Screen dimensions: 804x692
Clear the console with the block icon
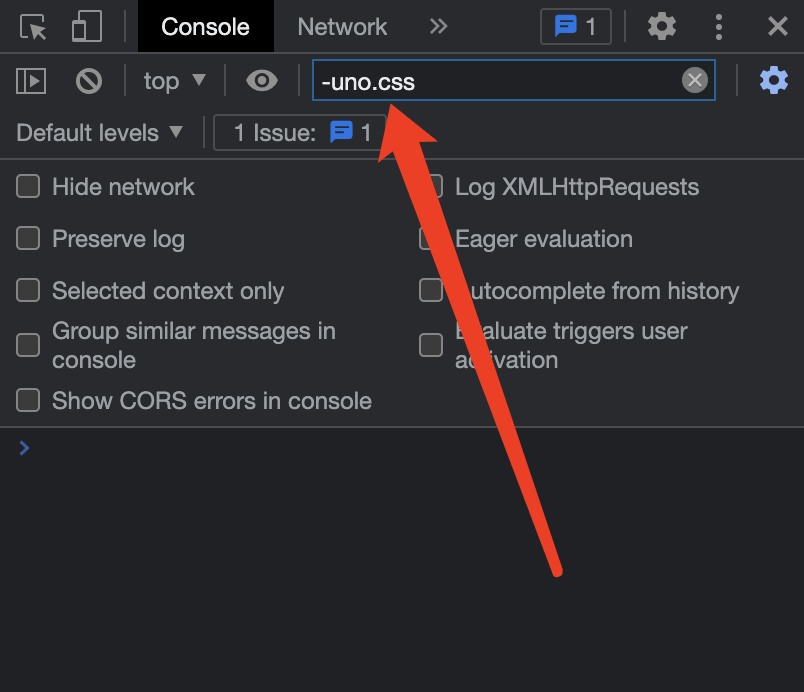click(x=89, y=81)
